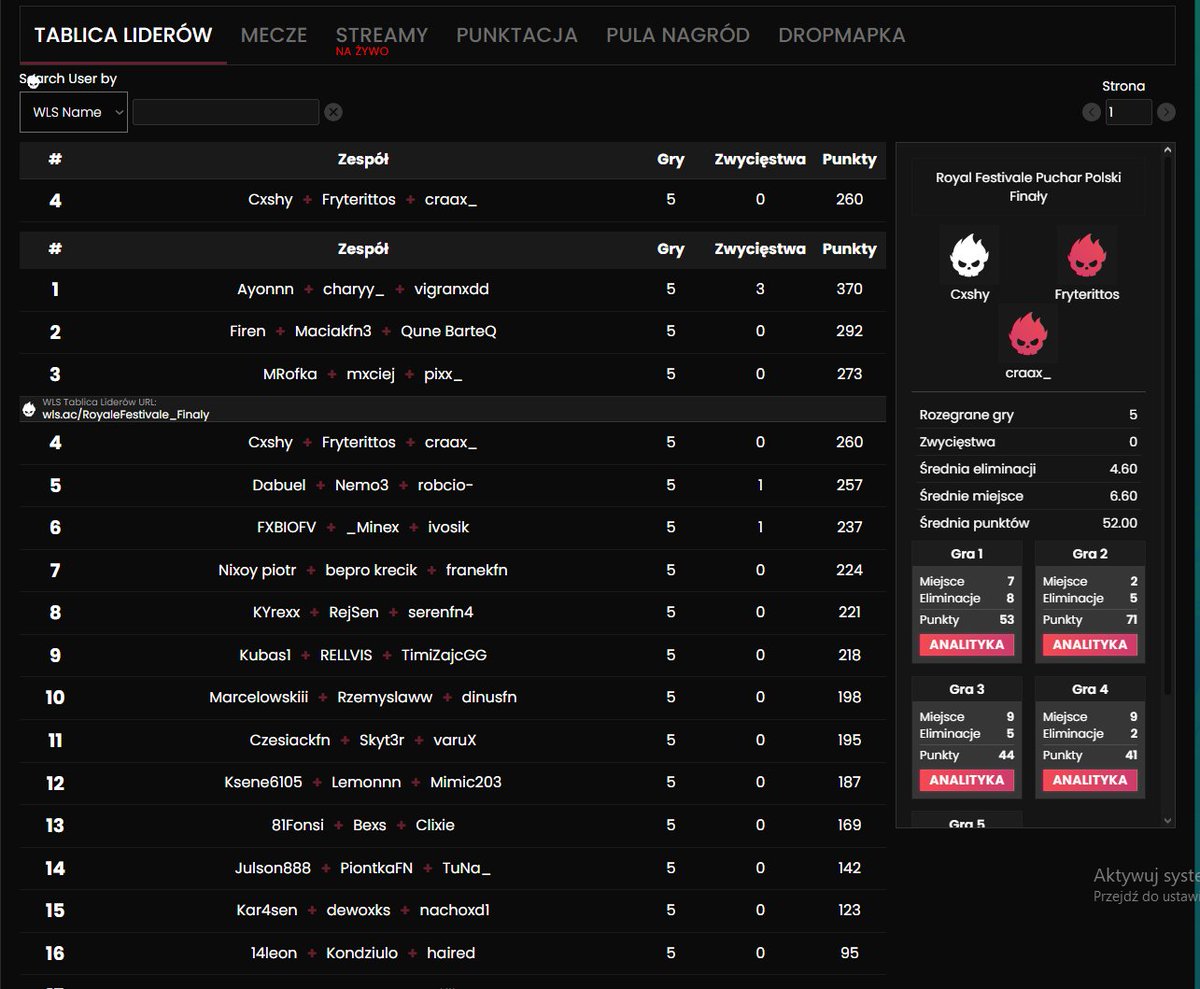Click the wls.ac/RoyaleFestivale_Finaly URL
Screen dimensions: 1200x989
[126, 414]
